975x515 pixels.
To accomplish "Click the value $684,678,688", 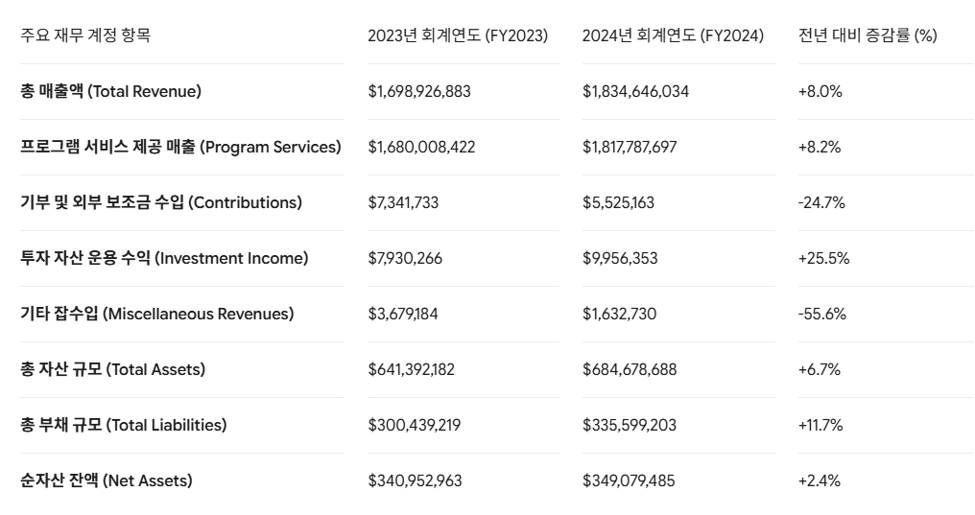I will [x=629, y=369].
